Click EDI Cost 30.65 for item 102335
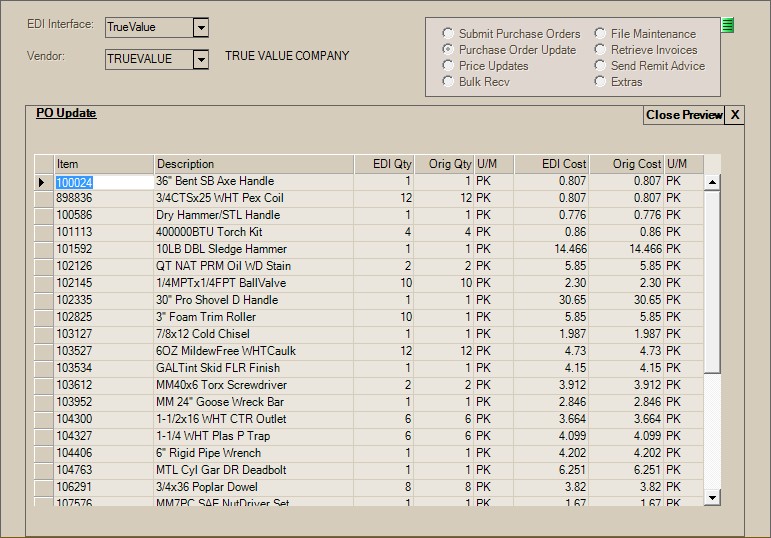771x538 pixels. tap(573, 300)
